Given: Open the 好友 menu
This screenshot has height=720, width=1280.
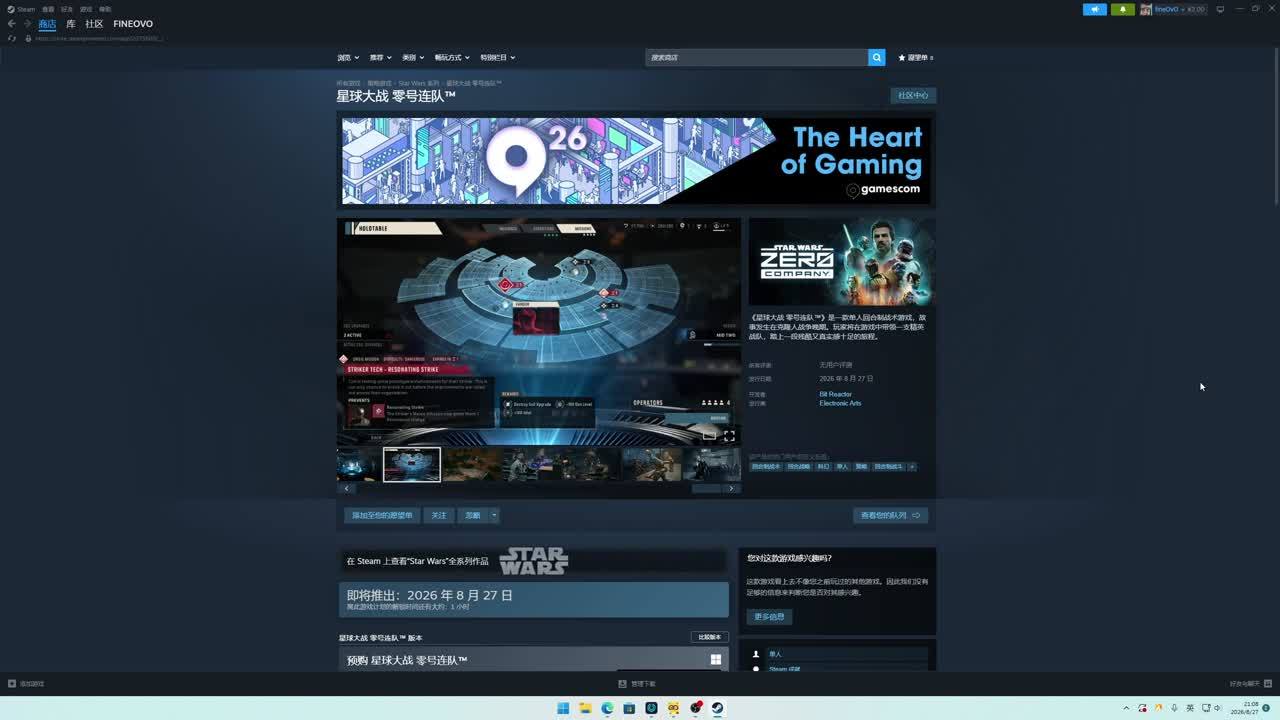Looking at the screenshot, I should (67, 9).
